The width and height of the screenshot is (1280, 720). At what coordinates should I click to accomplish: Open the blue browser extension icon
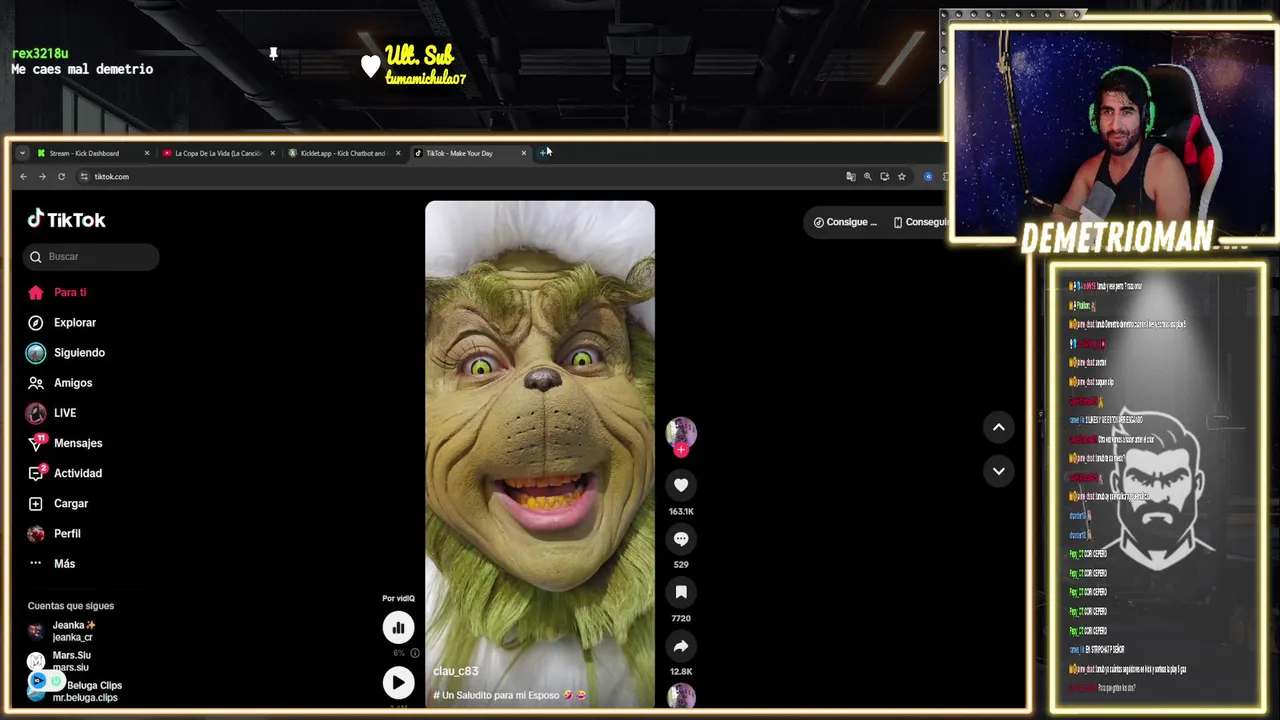(928, 177)
